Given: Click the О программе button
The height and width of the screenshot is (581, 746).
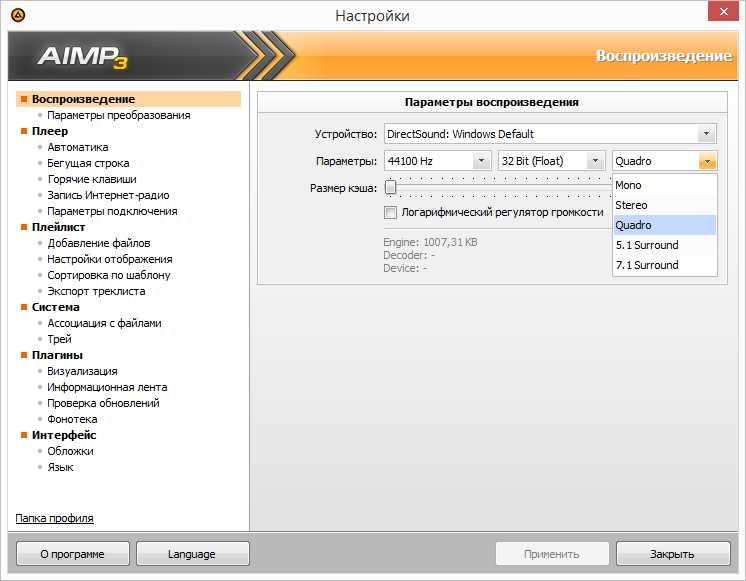Looking at the screenshot, I should pyautogui.click(x=71, y=554).
